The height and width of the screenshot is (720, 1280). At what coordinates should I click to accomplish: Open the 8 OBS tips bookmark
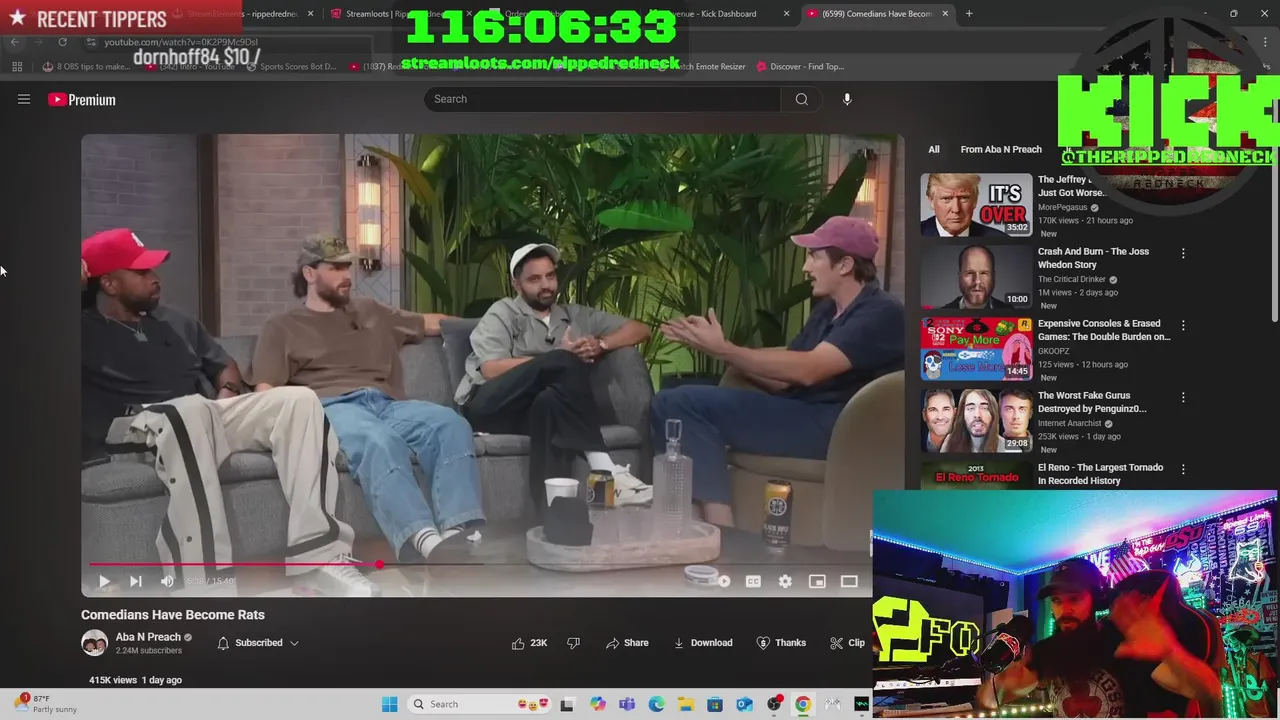tap(88, 66)
